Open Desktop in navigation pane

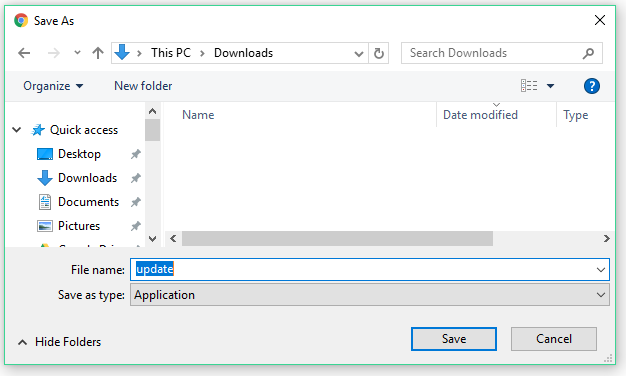point(79,154)
